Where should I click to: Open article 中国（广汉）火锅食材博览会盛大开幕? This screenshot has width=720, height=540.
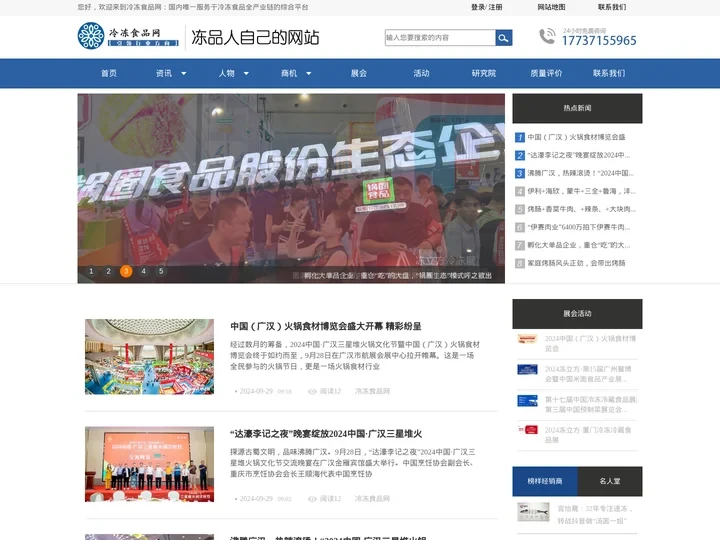pyautogui.click(x=326, y=326)
